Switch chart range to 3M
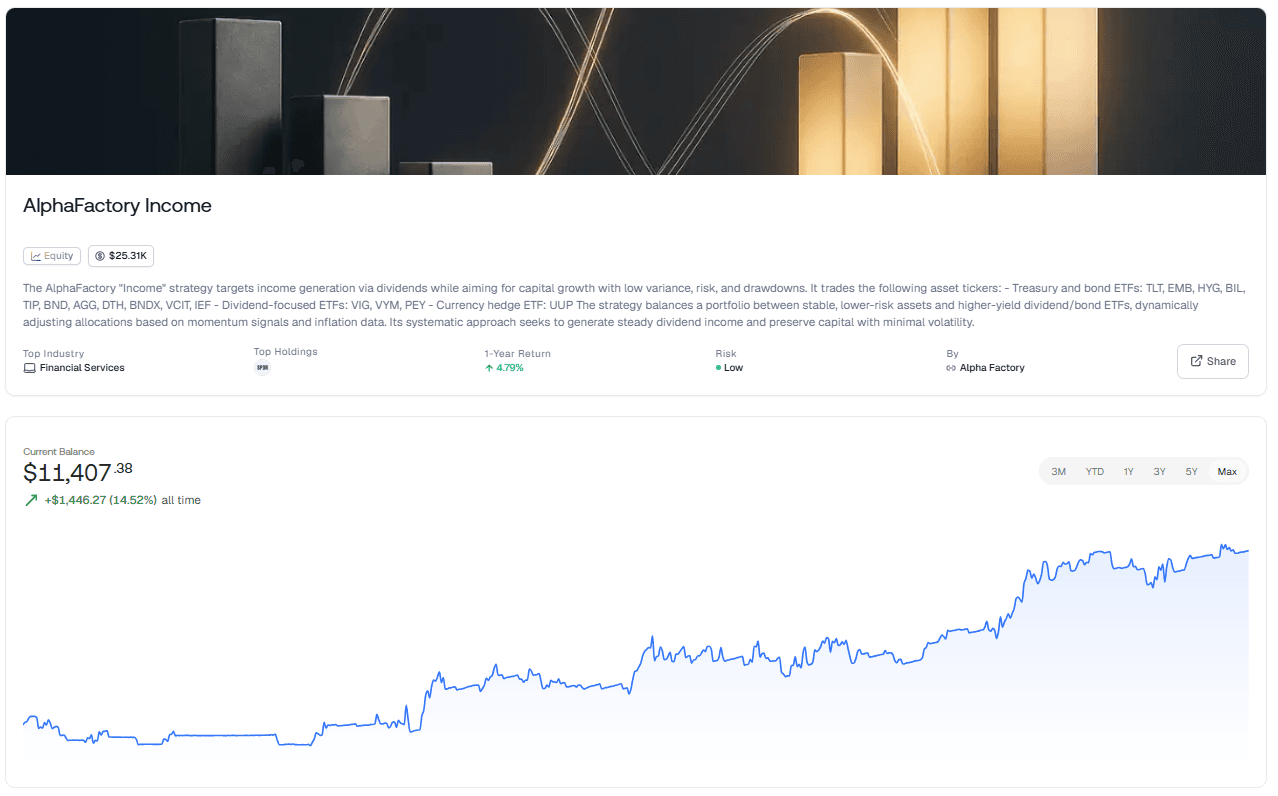The width and height of the screenshot is (1278, 796). point(1058,471)
